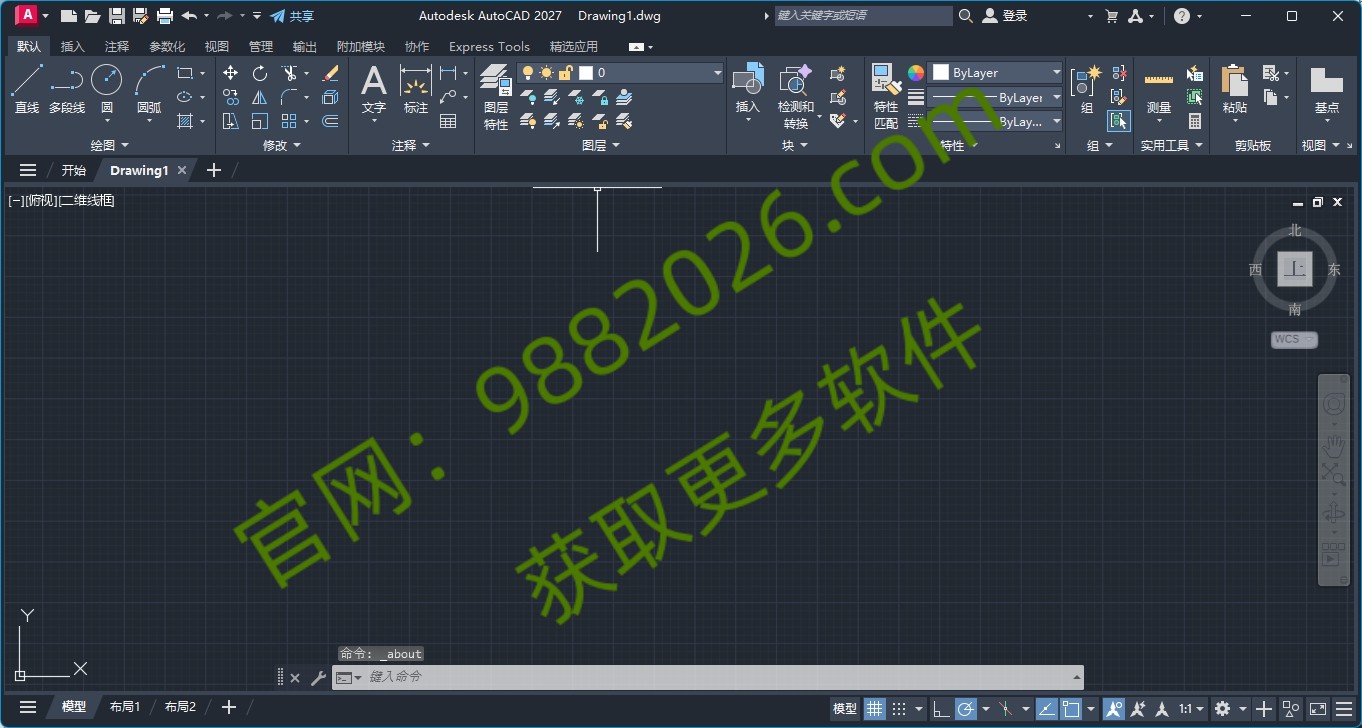Open the Express Tools ribbon tab
Image resolution: width=1362 pixels, height=728 pixels.
tap(489, 46)
